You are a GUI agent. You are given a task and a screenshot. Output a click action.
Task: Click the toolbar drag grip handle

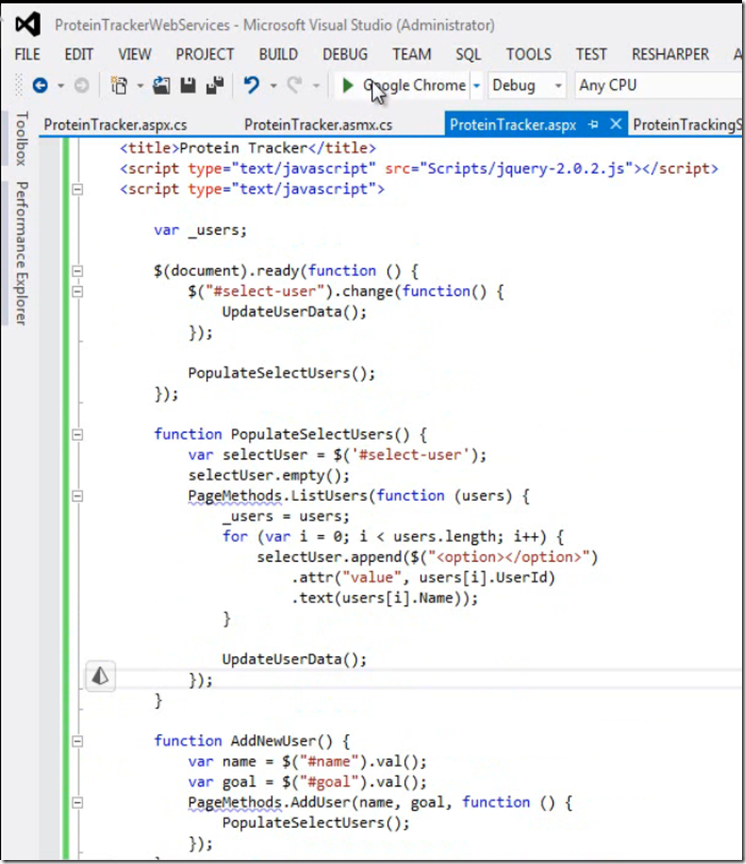19,85
